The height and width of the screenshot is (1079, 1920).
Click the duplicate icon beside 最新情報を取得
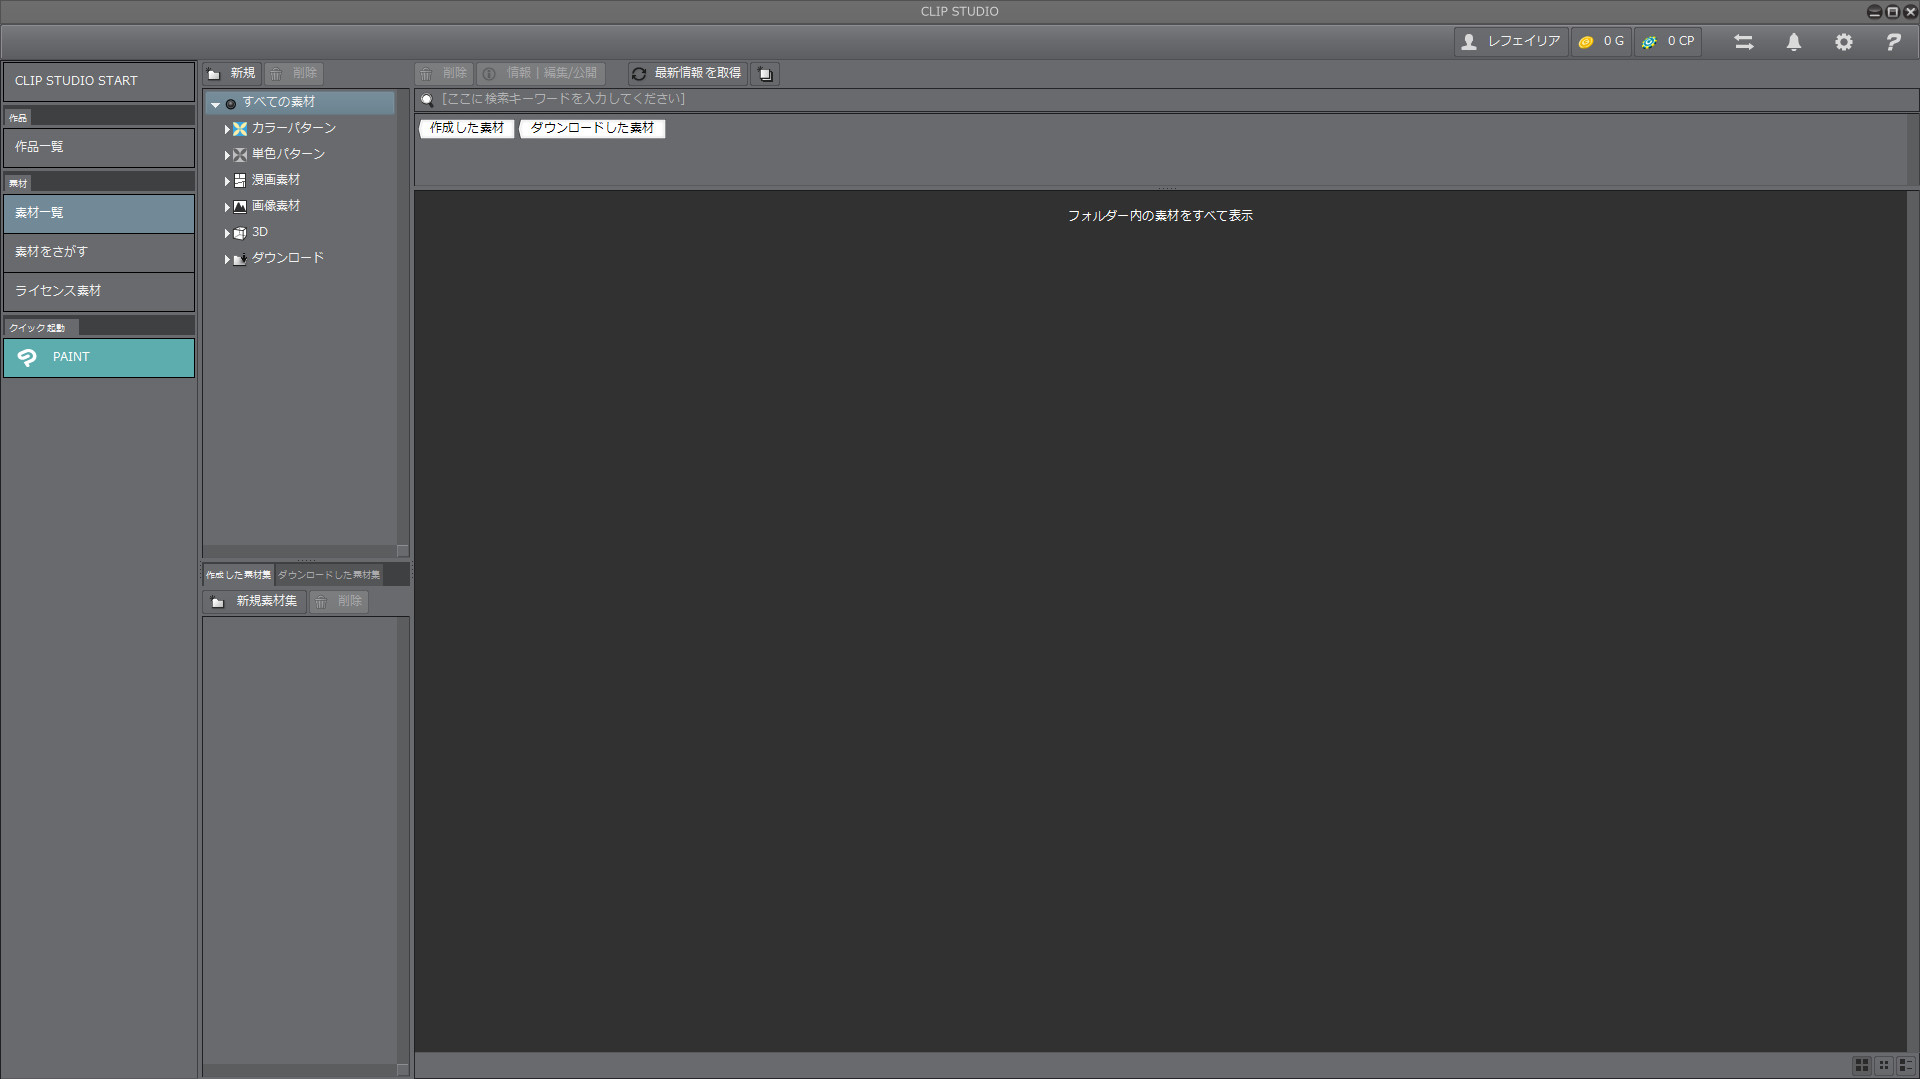point(765,74)
